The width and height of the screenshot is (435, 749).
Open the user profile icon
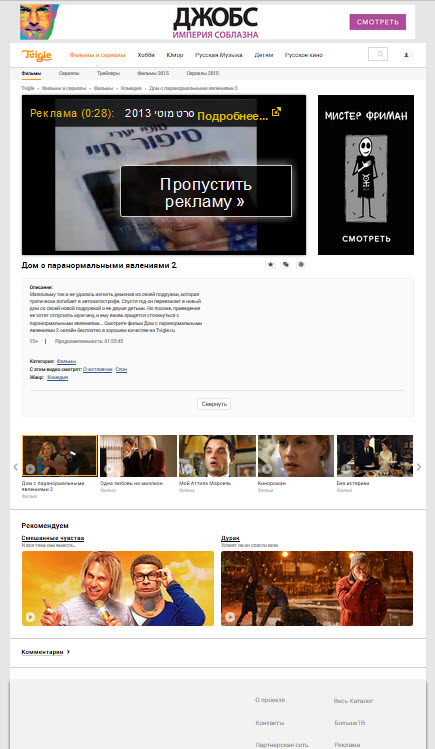click(406, 55)
